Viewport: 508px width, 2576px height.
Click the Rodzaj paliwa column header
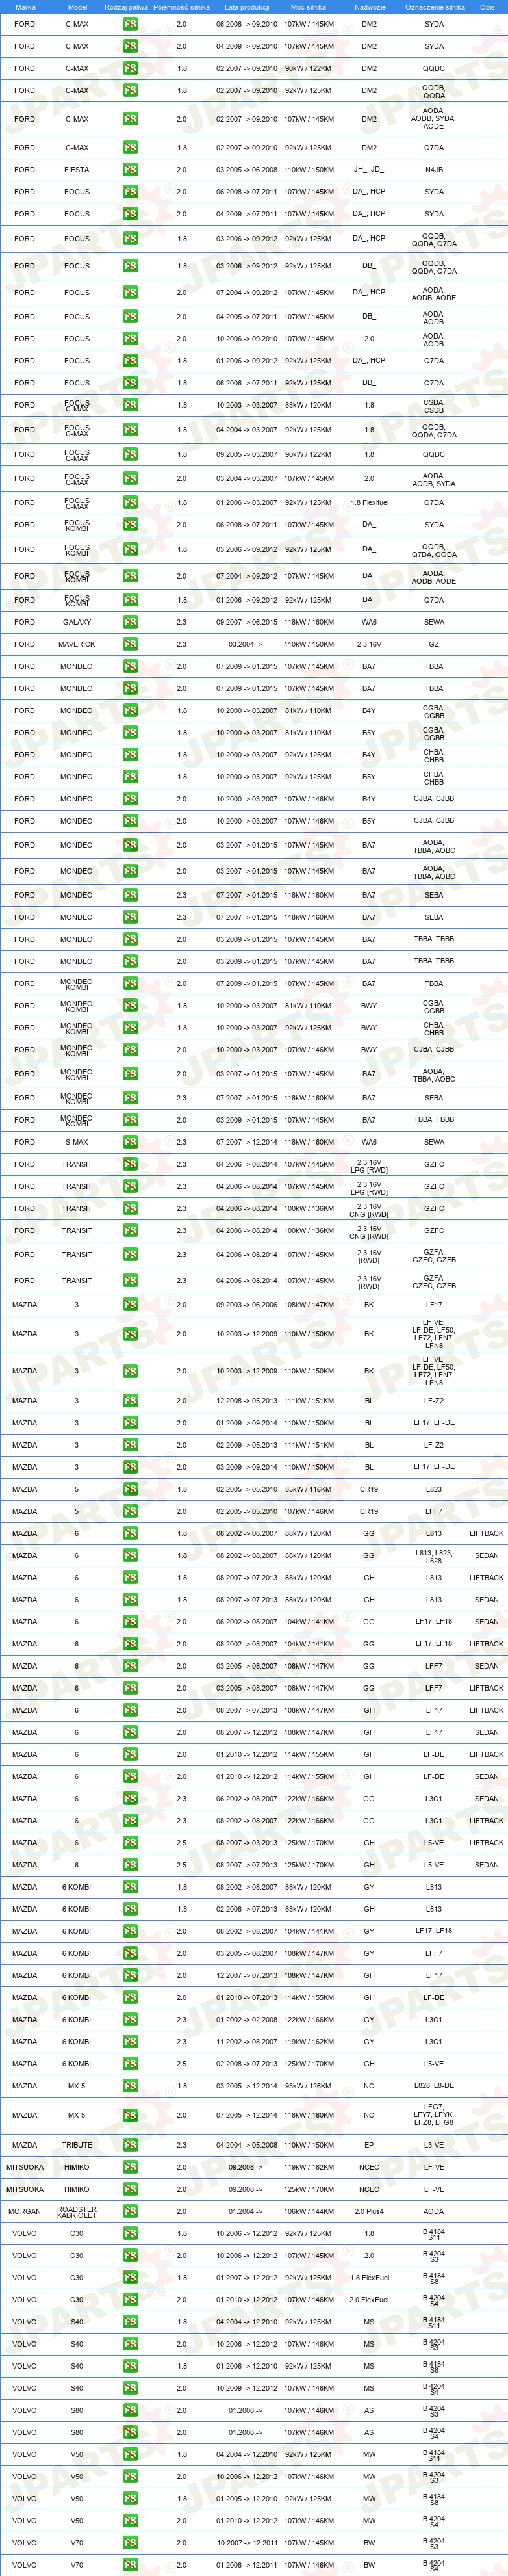tap(126, 7)
